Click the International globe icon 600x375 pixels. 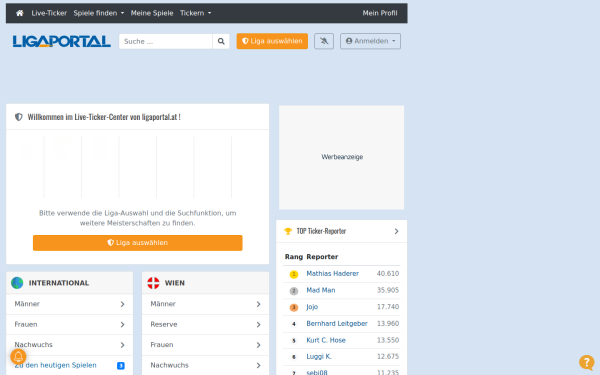pos(17,283)
